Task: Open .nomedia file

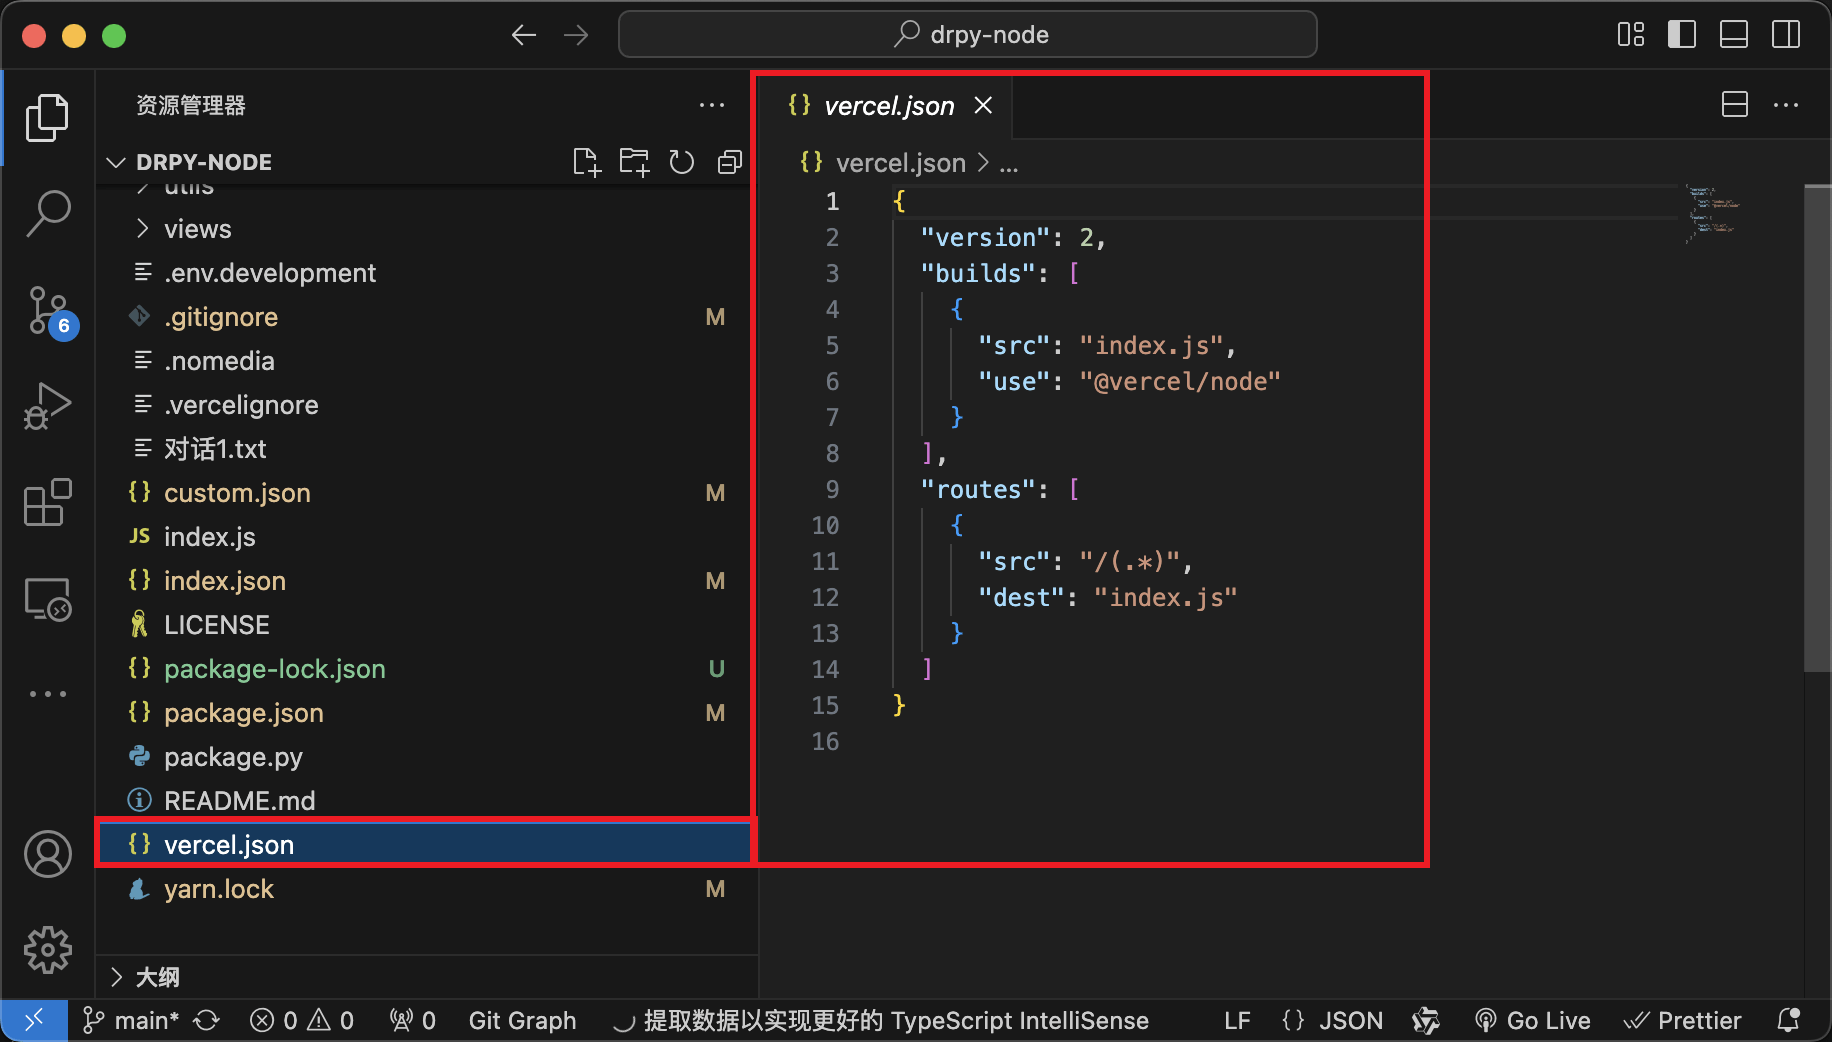Action: coord(427,361)
